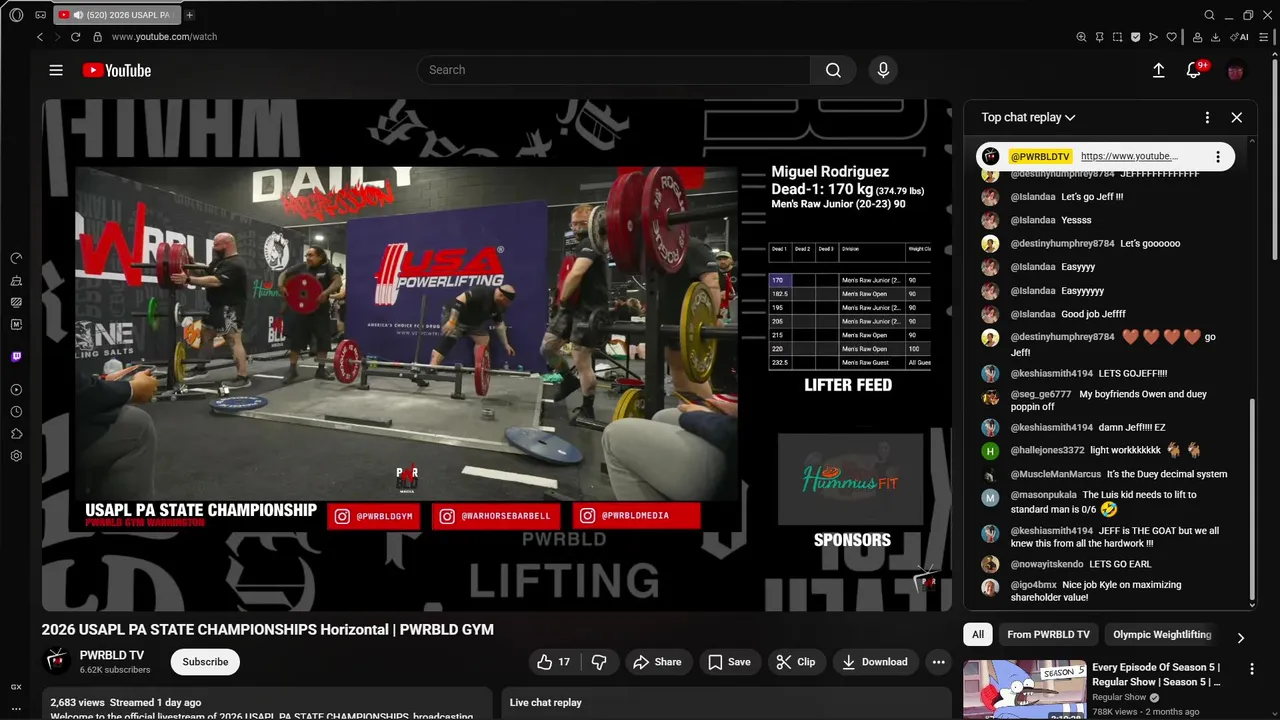Open sidebar player icon
The width and height of the screenshot is (1280, 720).
pyautogui.click(x=16, y=389)
